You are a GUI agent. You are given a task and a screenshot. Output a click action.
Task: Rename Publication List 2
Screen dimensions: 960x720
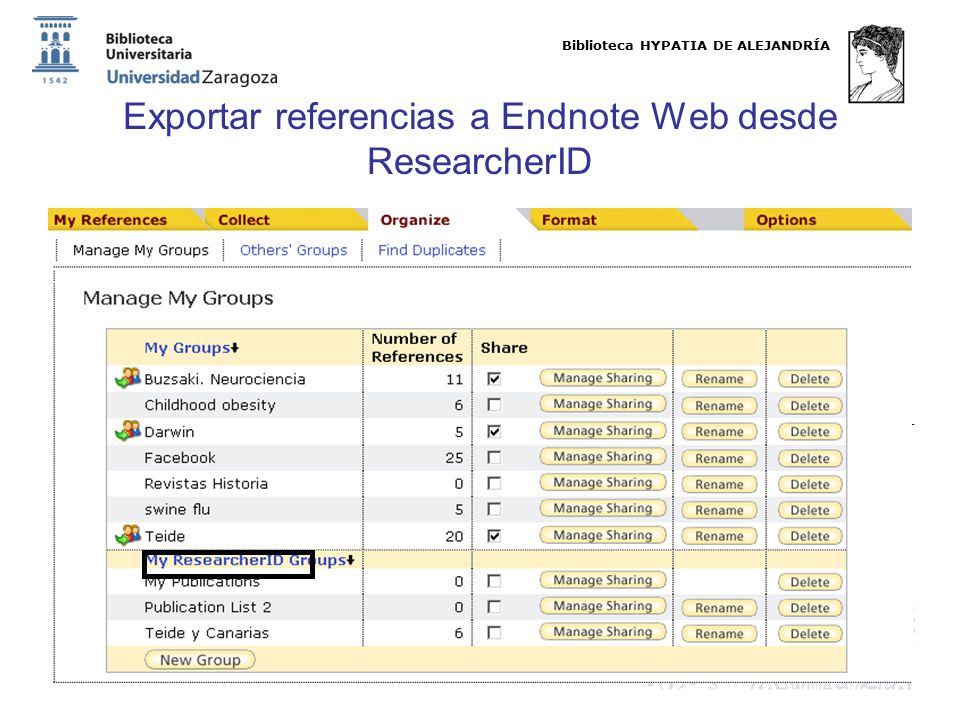(x=719, y=607)
